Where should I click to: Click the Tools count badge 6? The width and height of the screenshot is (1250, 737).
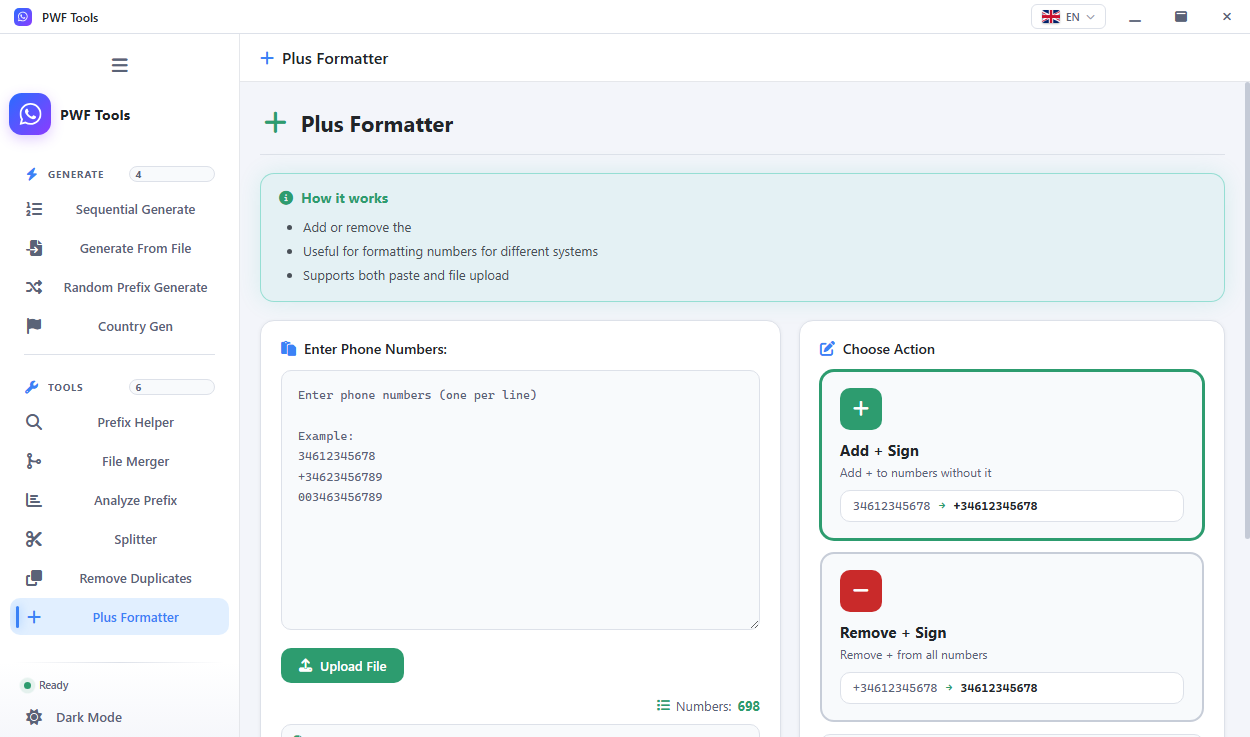click(172, 387)
